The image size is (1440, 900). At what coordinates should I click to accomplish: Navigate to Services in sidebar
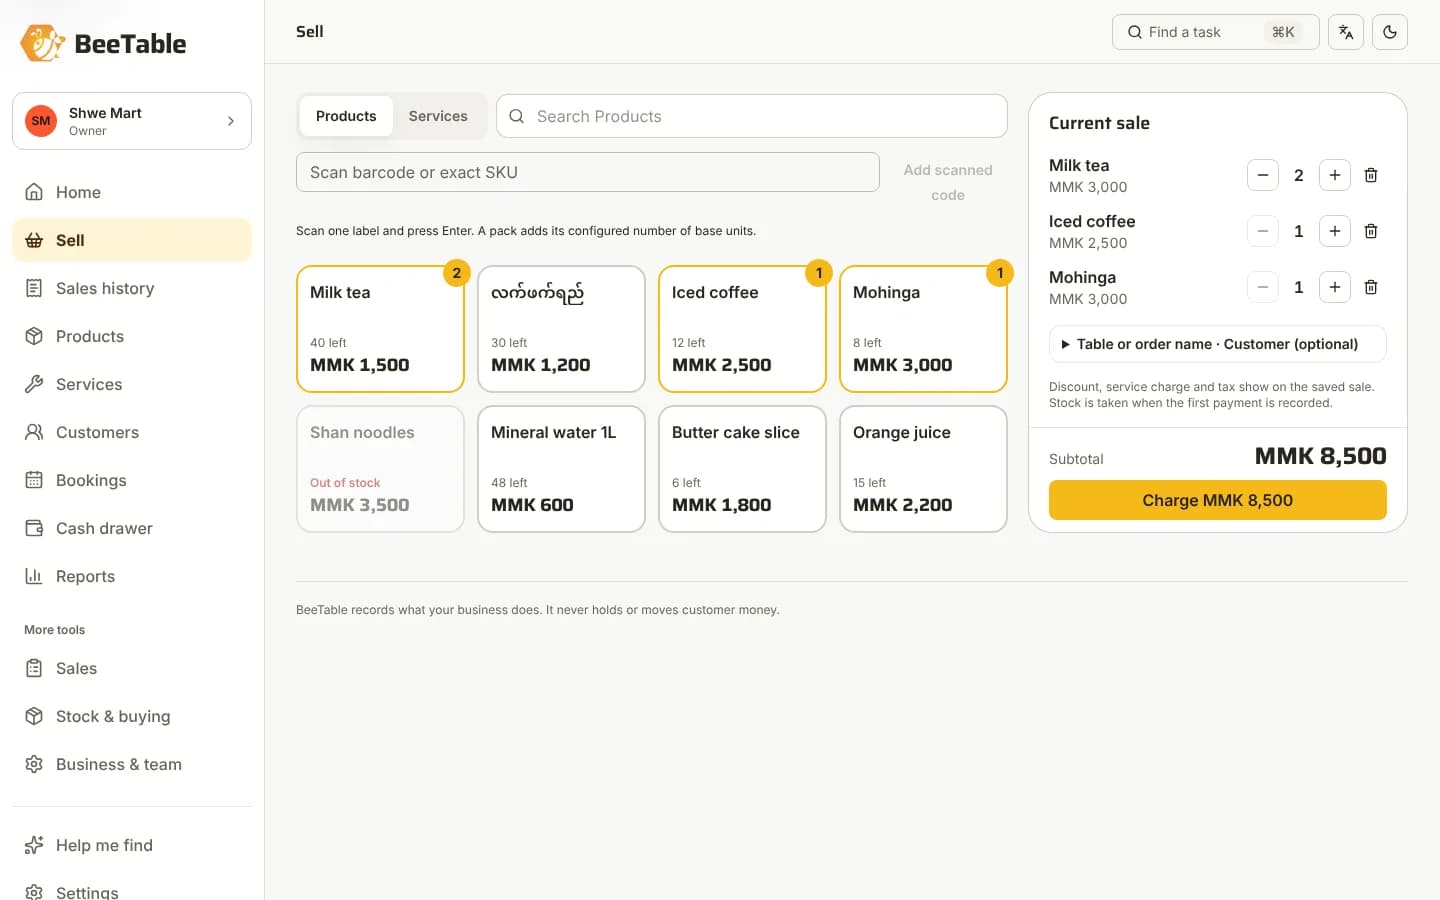tap(132, 384)
